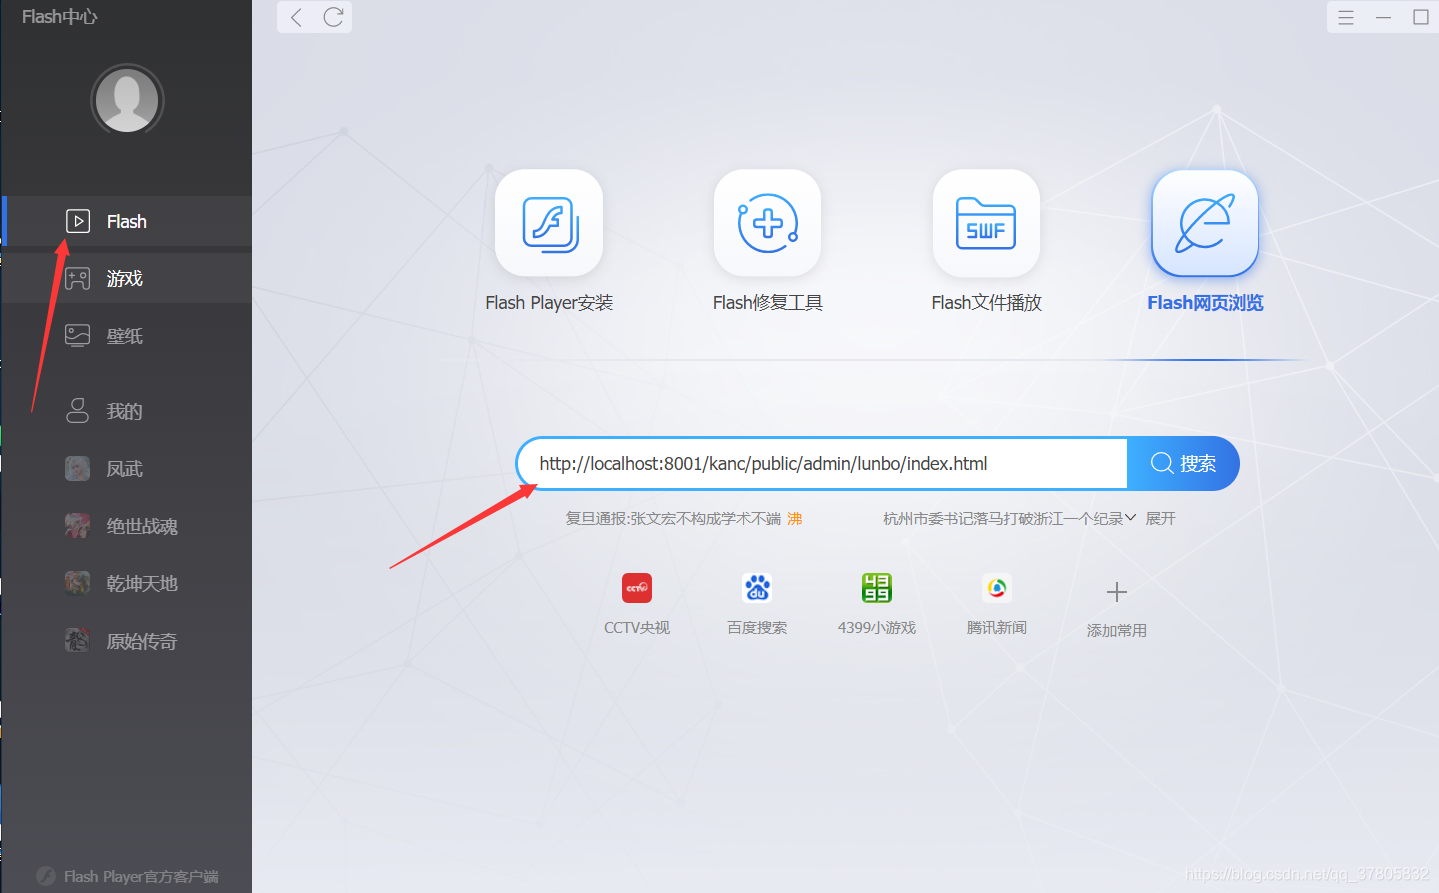Screen dimensions: 1439x893
Task: Click Flash Player官方客户端 footer label
Action: click(x=141, y=876)
